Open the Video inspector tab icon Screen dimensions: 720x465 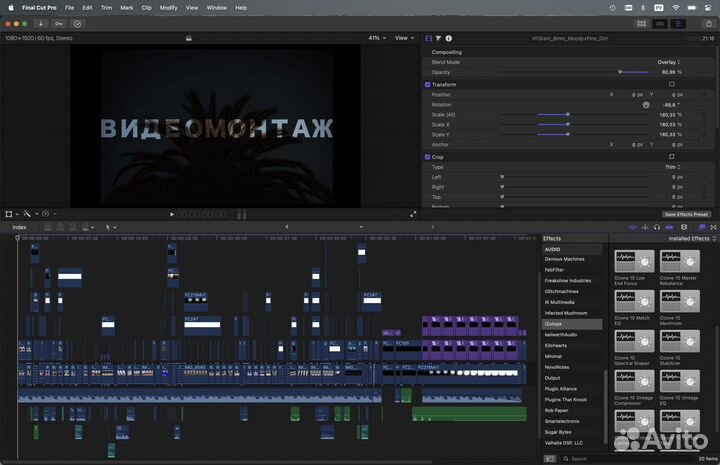click(x=428, y=38)
